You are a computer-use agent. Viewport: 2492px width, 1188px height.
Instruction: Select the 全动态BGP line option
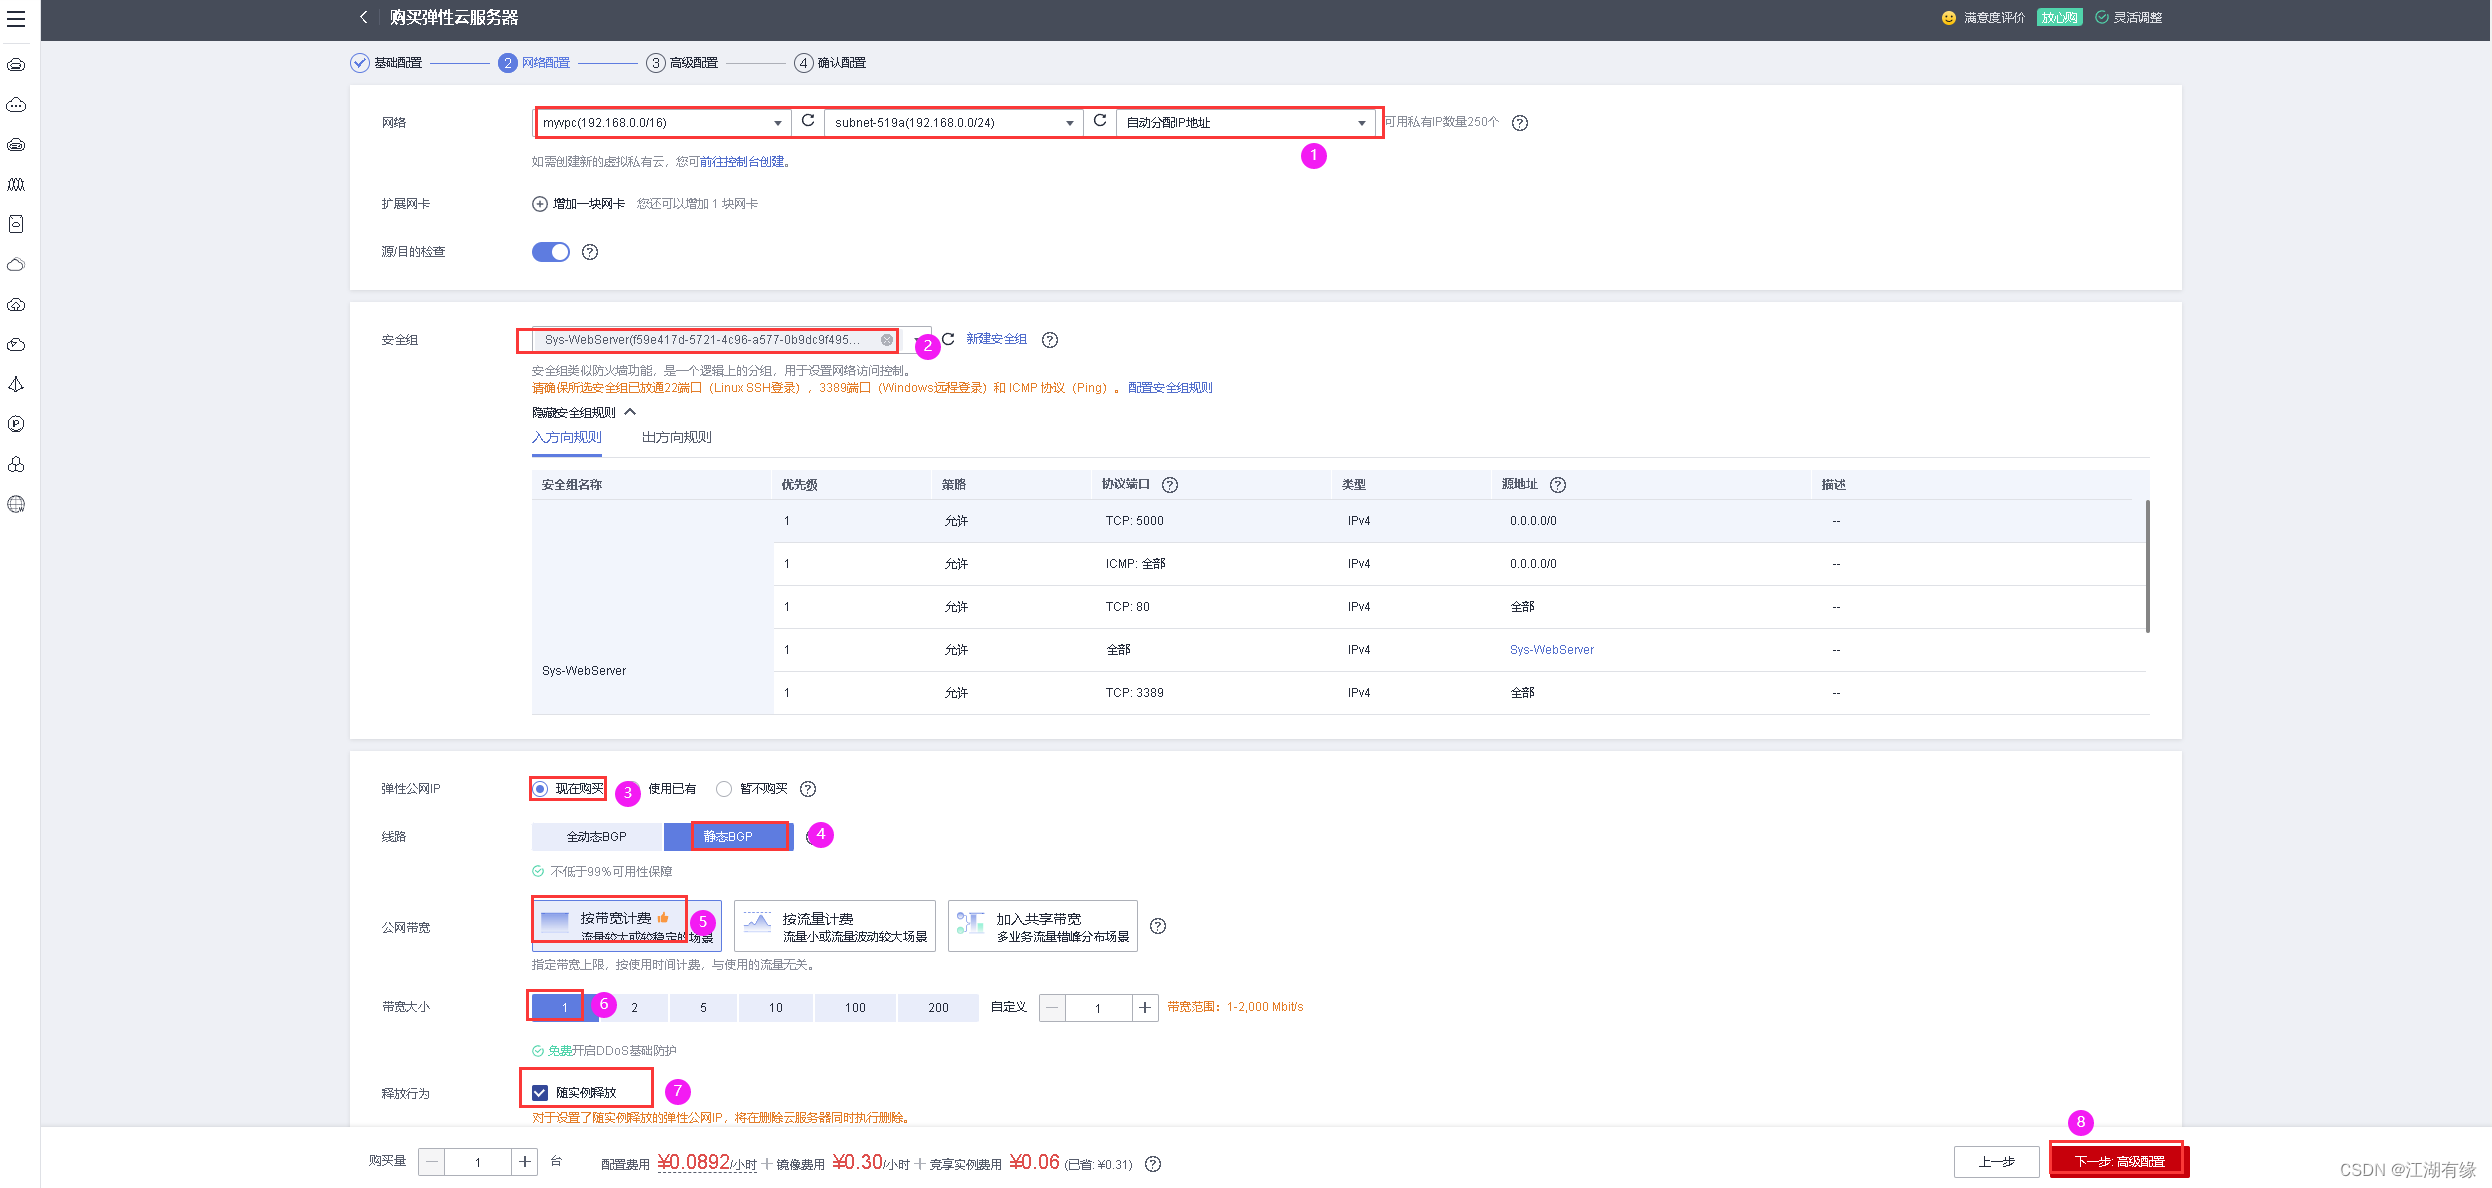(597, 836)
